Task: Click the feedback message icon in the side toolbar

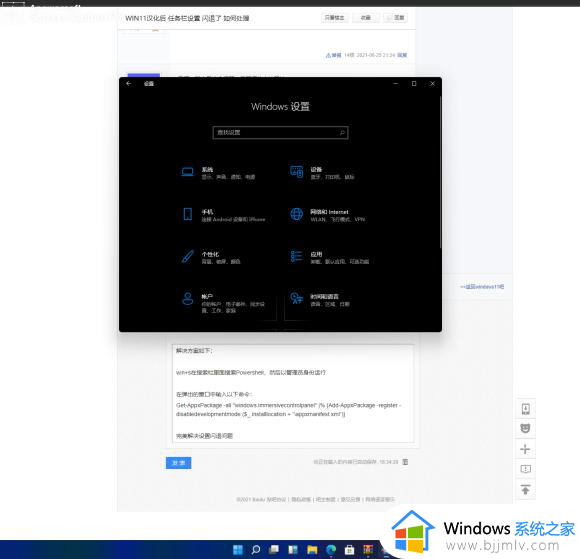Action: point(526,469)
